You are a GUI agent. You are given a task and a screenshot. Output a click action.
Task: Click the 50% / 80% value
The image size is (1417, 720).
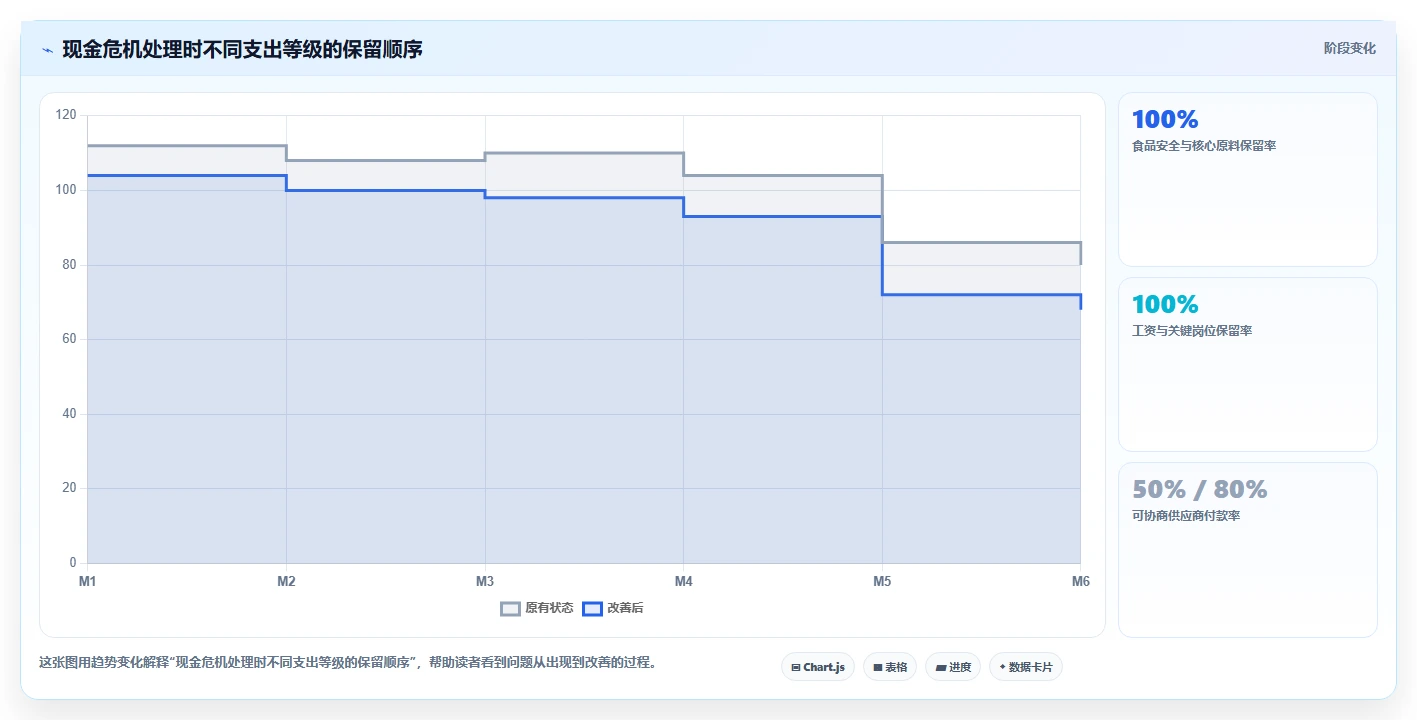(x=1199, y=489)
